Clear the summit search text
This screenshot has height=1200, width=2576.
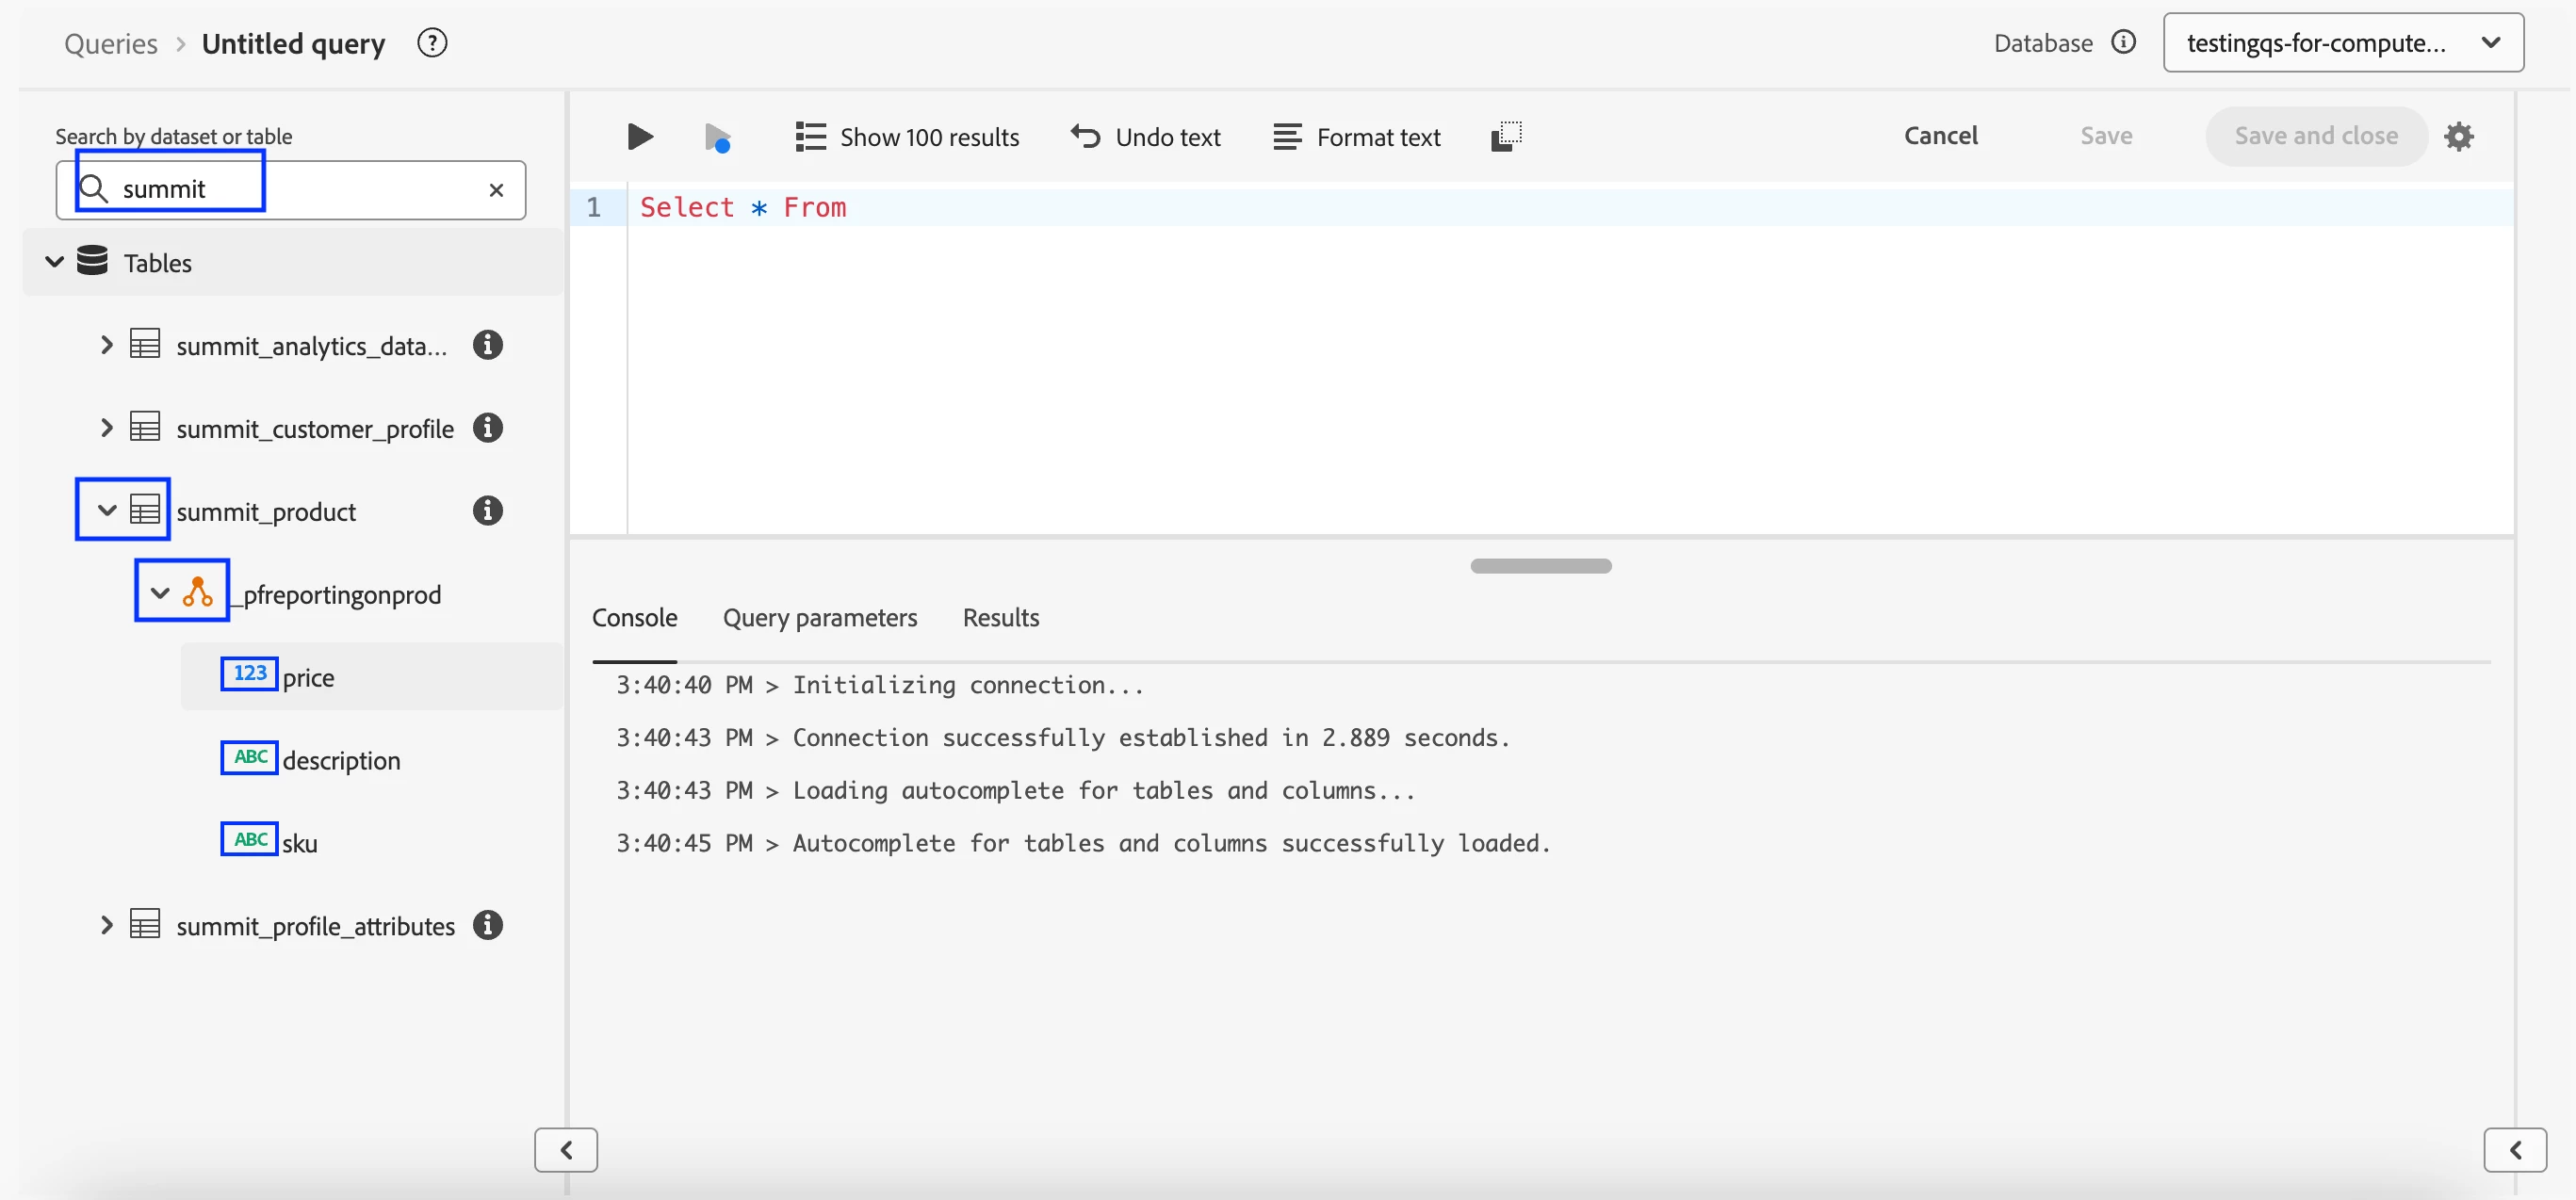[x=496, y=190]
